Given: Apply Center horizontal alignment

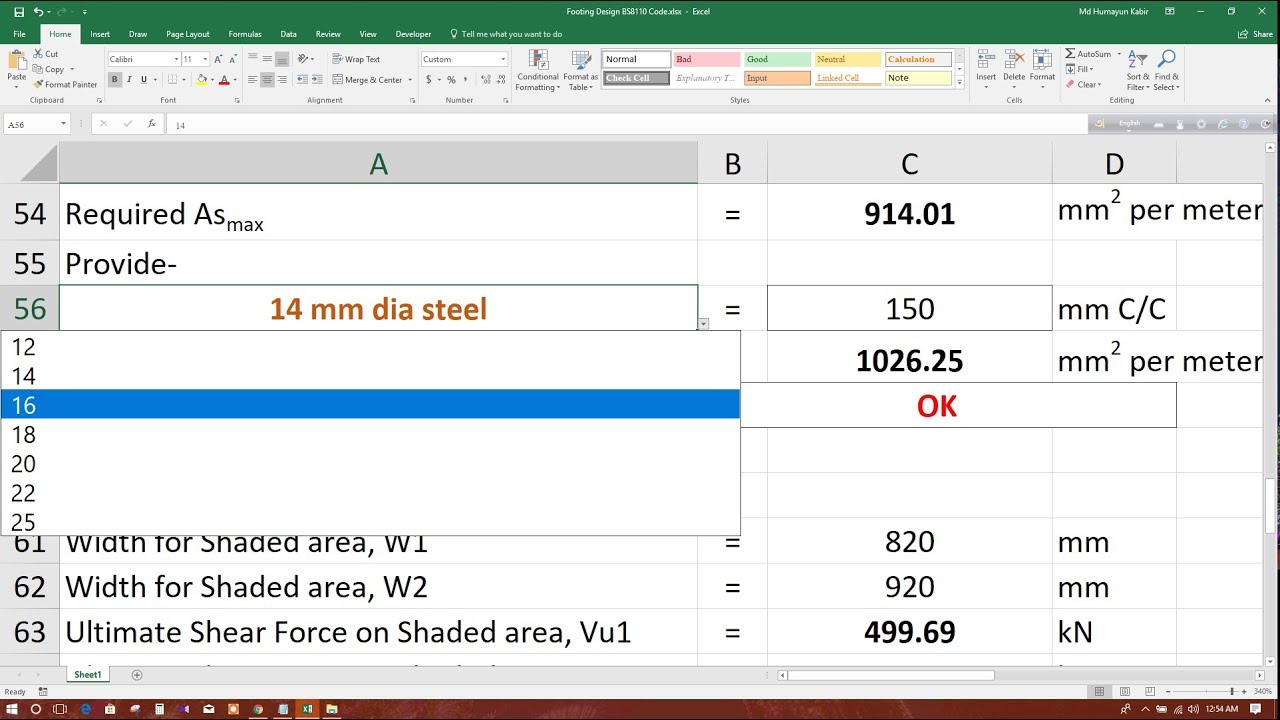Looking at the screenshot, I should click(267, 80).
